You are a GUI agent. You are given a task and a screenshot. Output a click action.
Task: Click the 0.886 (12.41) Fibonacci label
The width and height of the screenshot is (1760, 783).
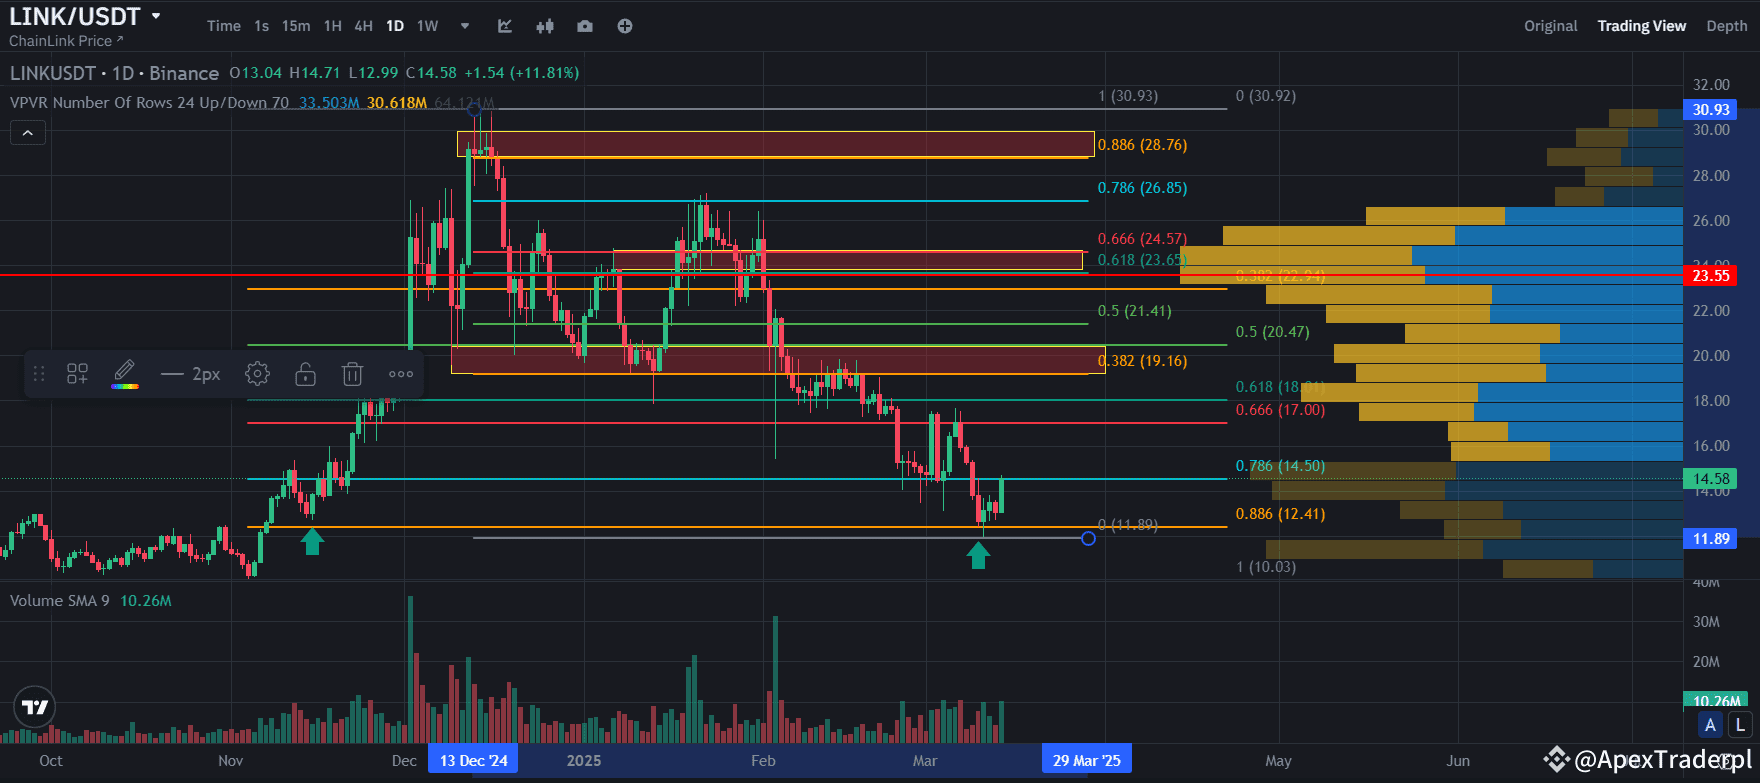tap(1280, 514)
